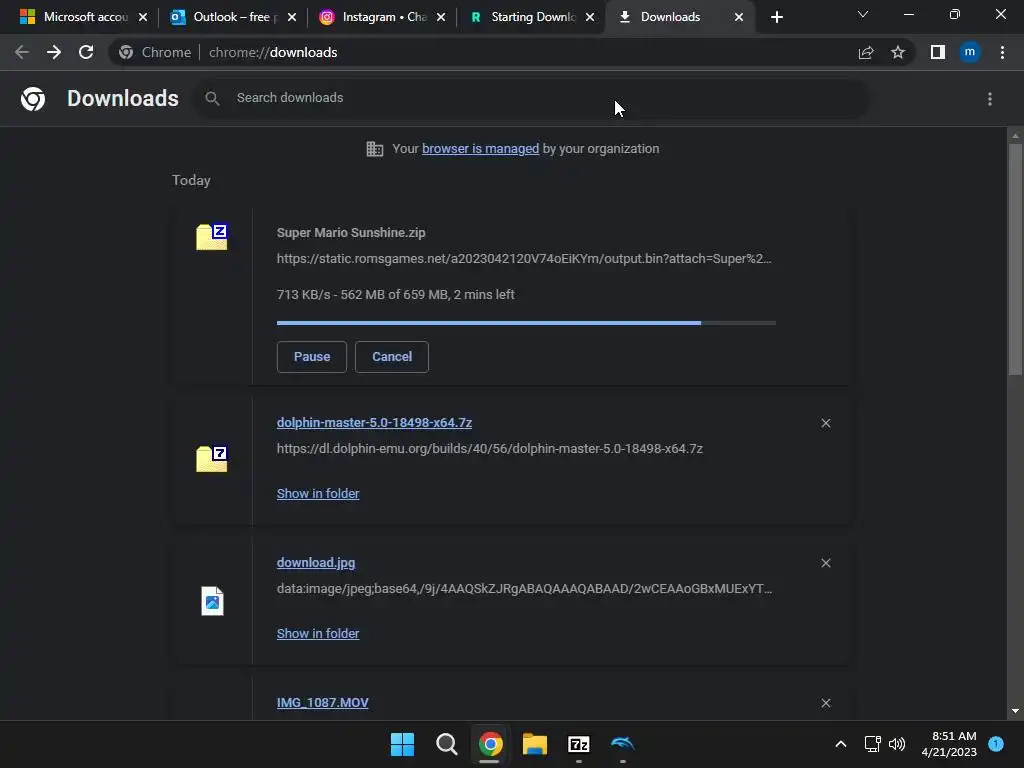Image resolution: width=1024 pixels, height=768 pixels.
Task: Close the Outlook tab
Action: (x=292, y=18)
